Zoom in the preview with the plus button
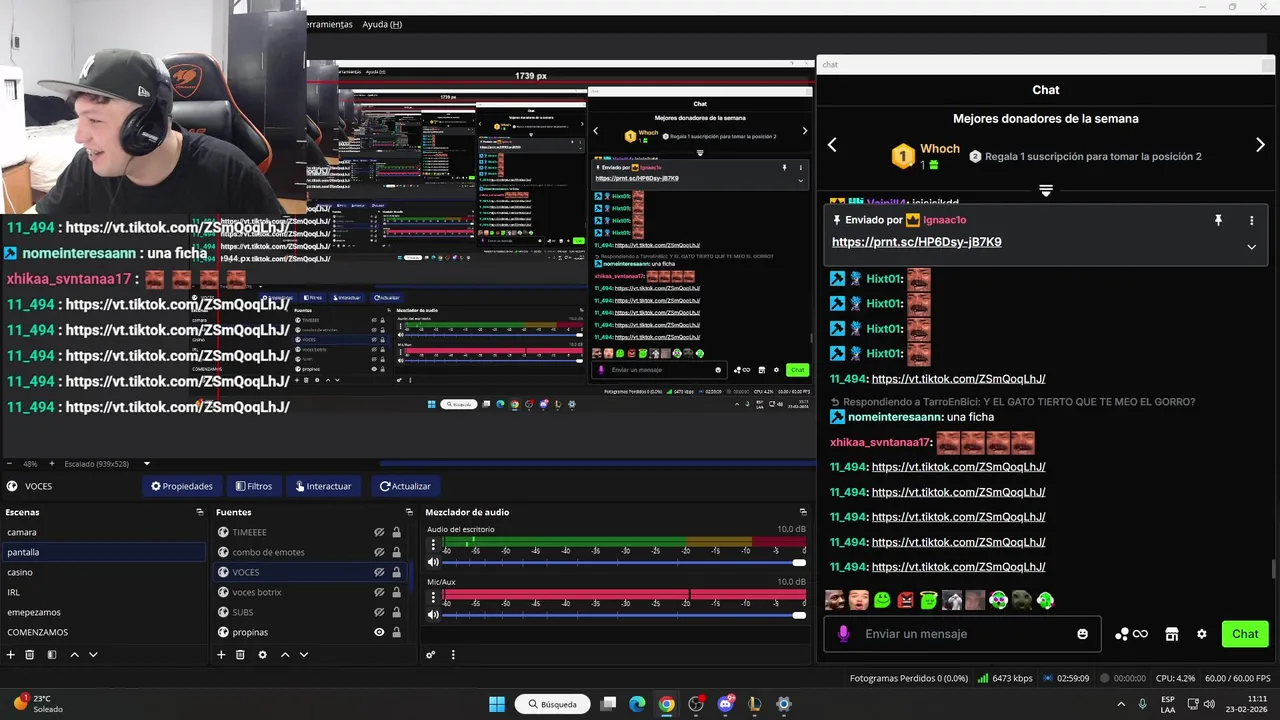This screenshot has height=720, width=1280. pyautogui.click(x=52, y=464)
